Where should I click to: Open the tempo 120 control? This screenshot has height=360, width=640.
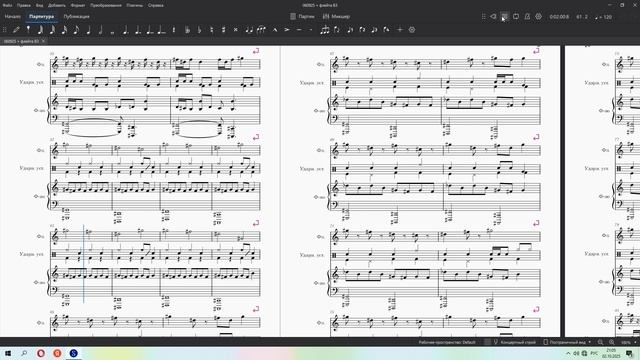click(603, 17)
